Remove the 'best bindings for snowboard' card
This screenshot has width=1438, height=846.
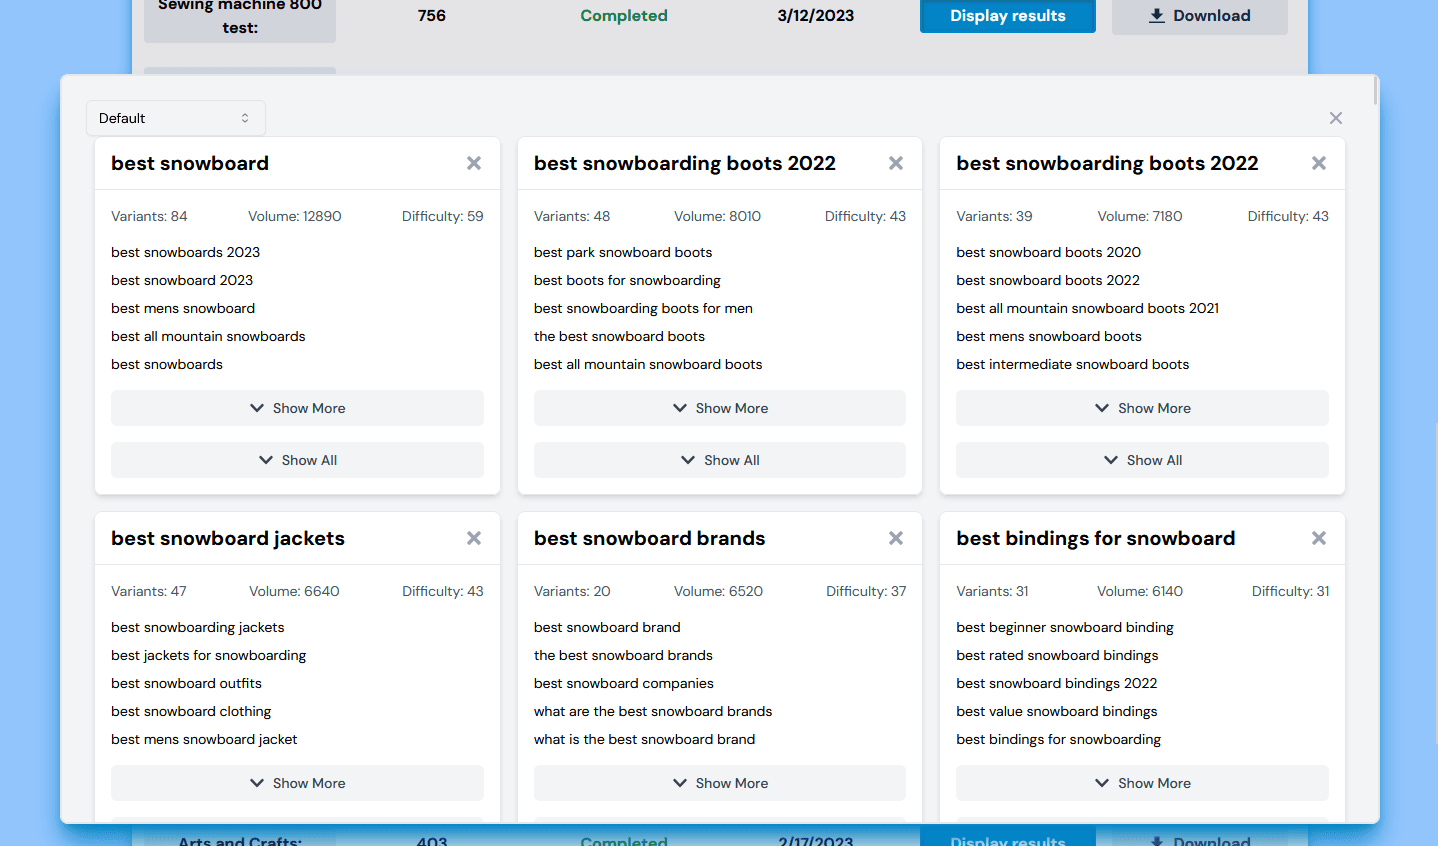(1319, 538)
